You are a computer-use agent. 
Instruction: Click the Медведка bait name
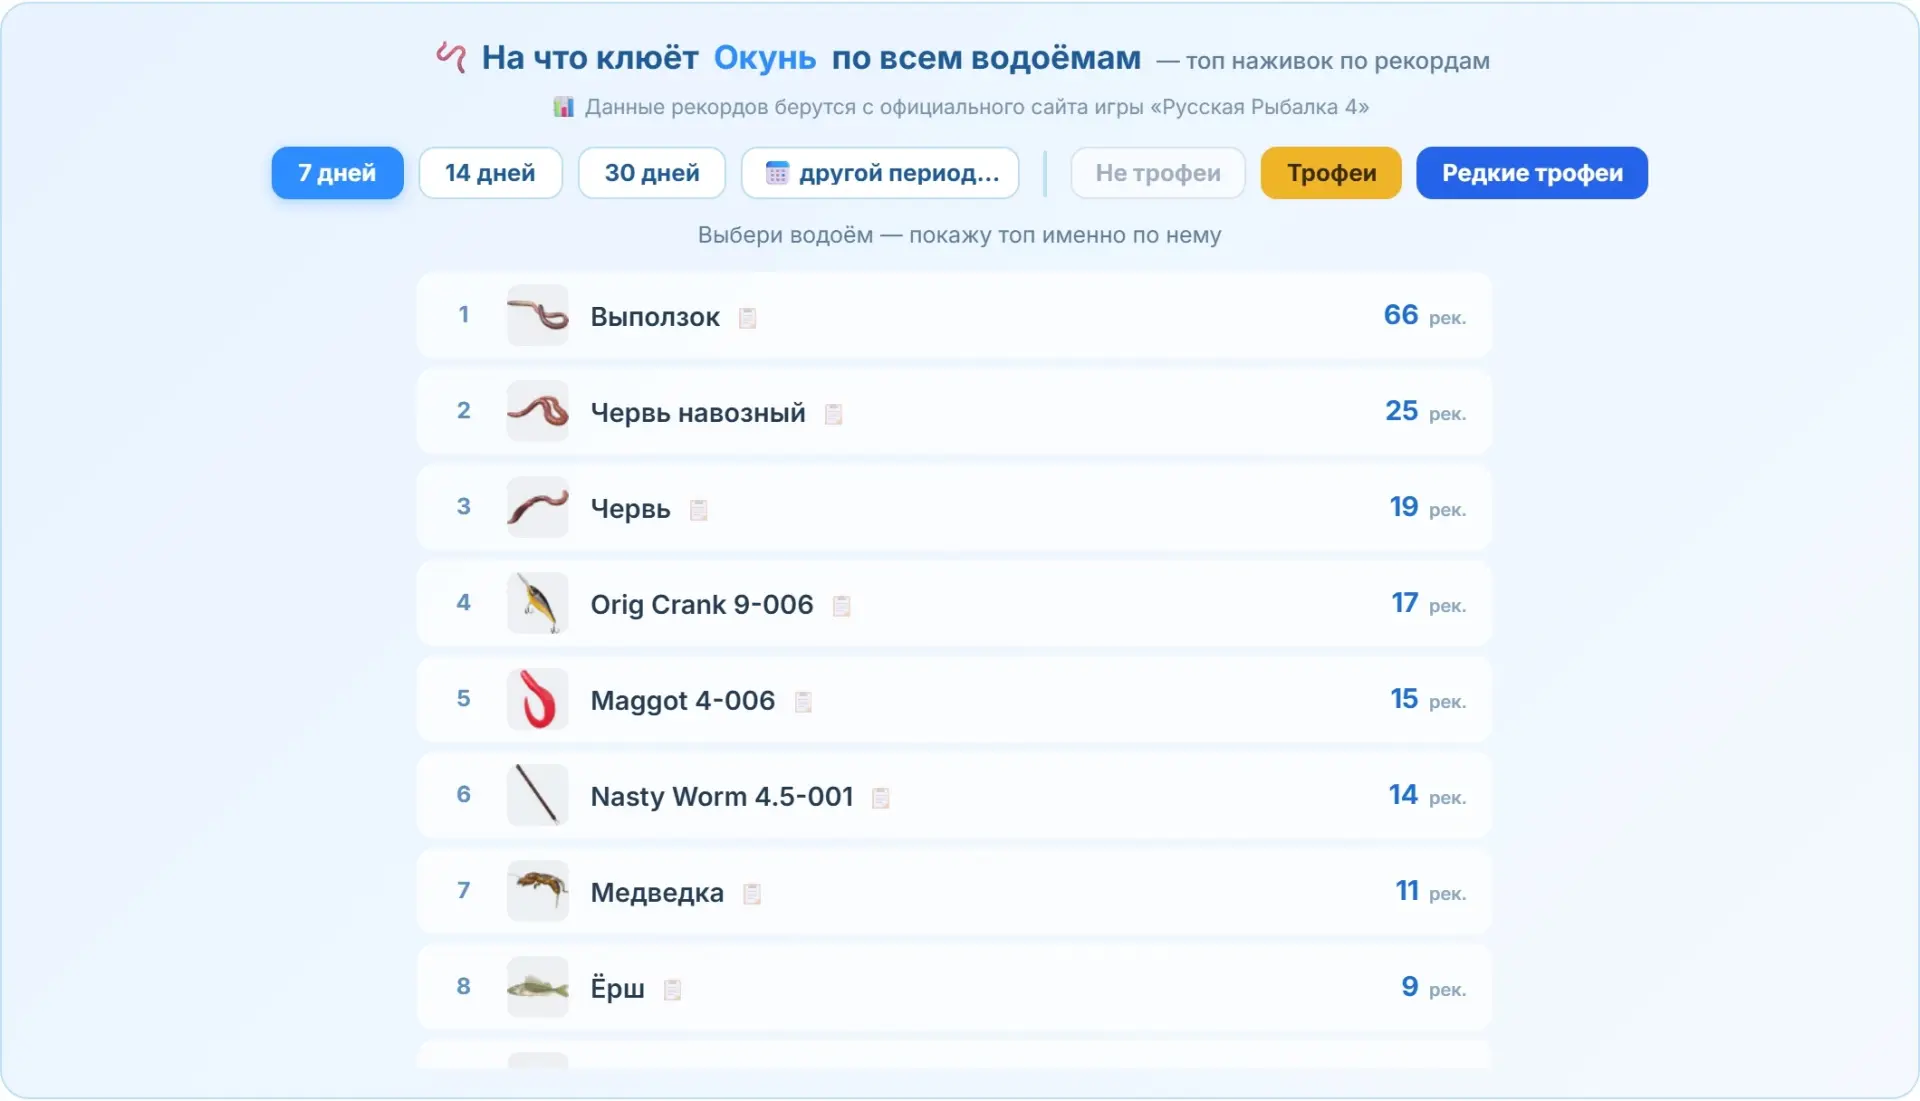point(657,893)
